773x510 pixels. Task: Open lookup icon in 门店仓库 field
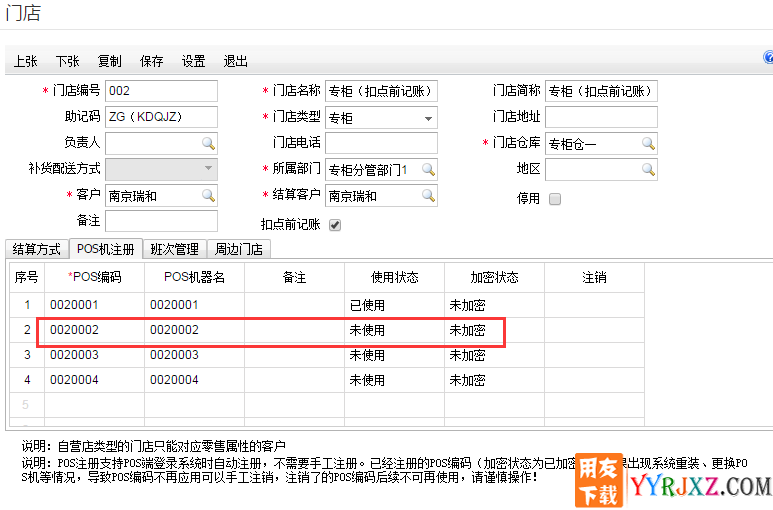point(648,143)
